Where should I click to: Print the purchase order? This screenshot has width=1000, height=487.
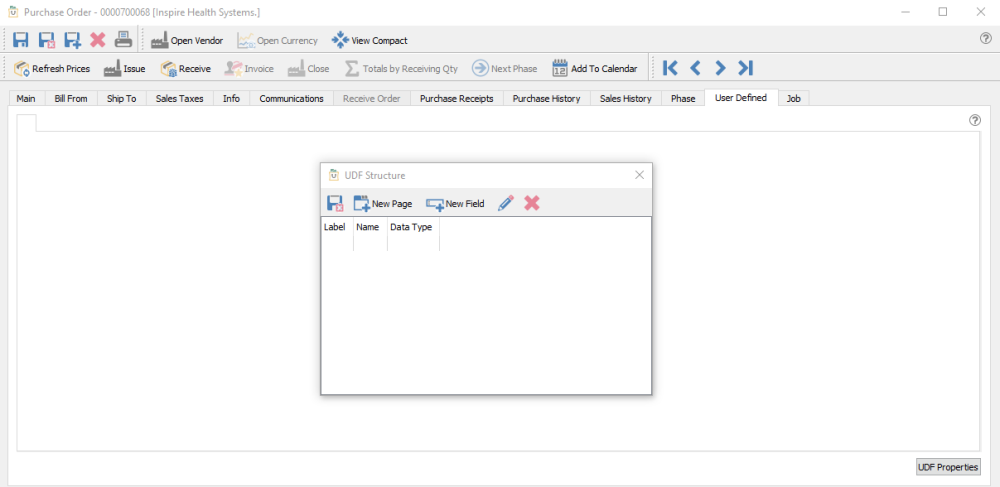click(x=123, y=40)
